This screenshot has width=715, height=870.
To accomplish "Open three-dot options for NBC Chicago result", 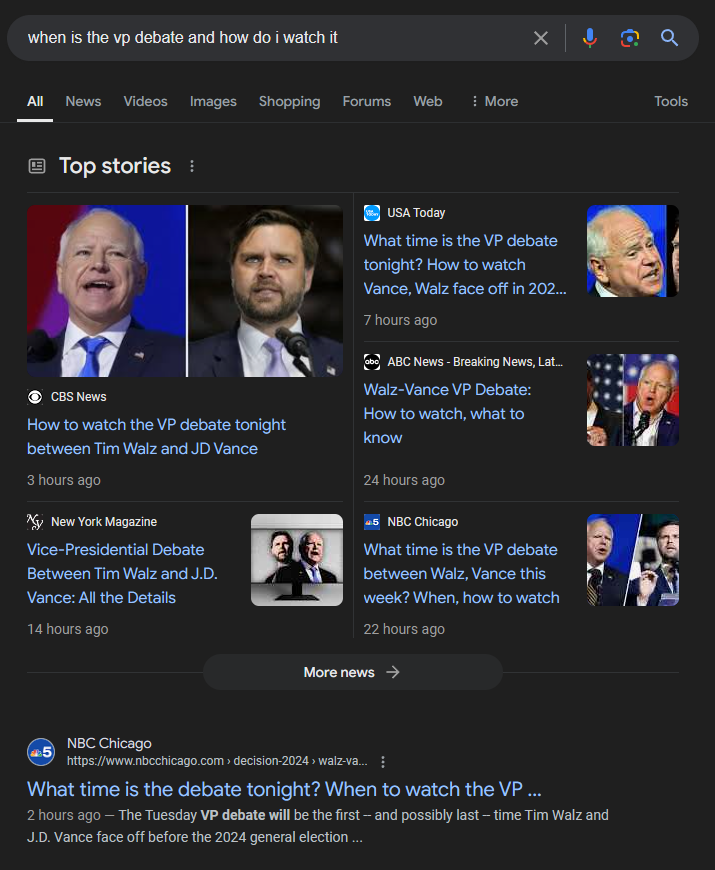I will click(383, 761).
